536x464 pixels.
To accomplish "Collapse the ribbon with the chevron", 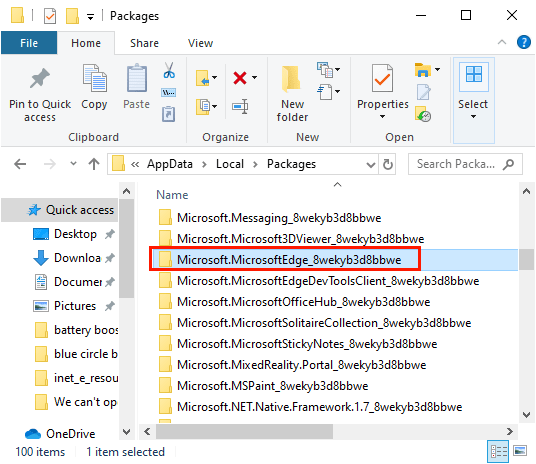I will [x=502, y=42].
